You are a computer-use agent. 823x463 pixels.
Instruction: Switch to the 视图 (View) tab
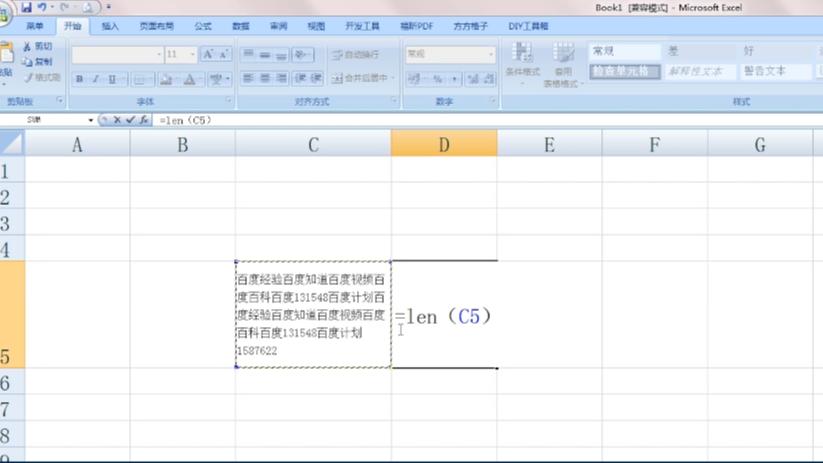tap(316, 26)
